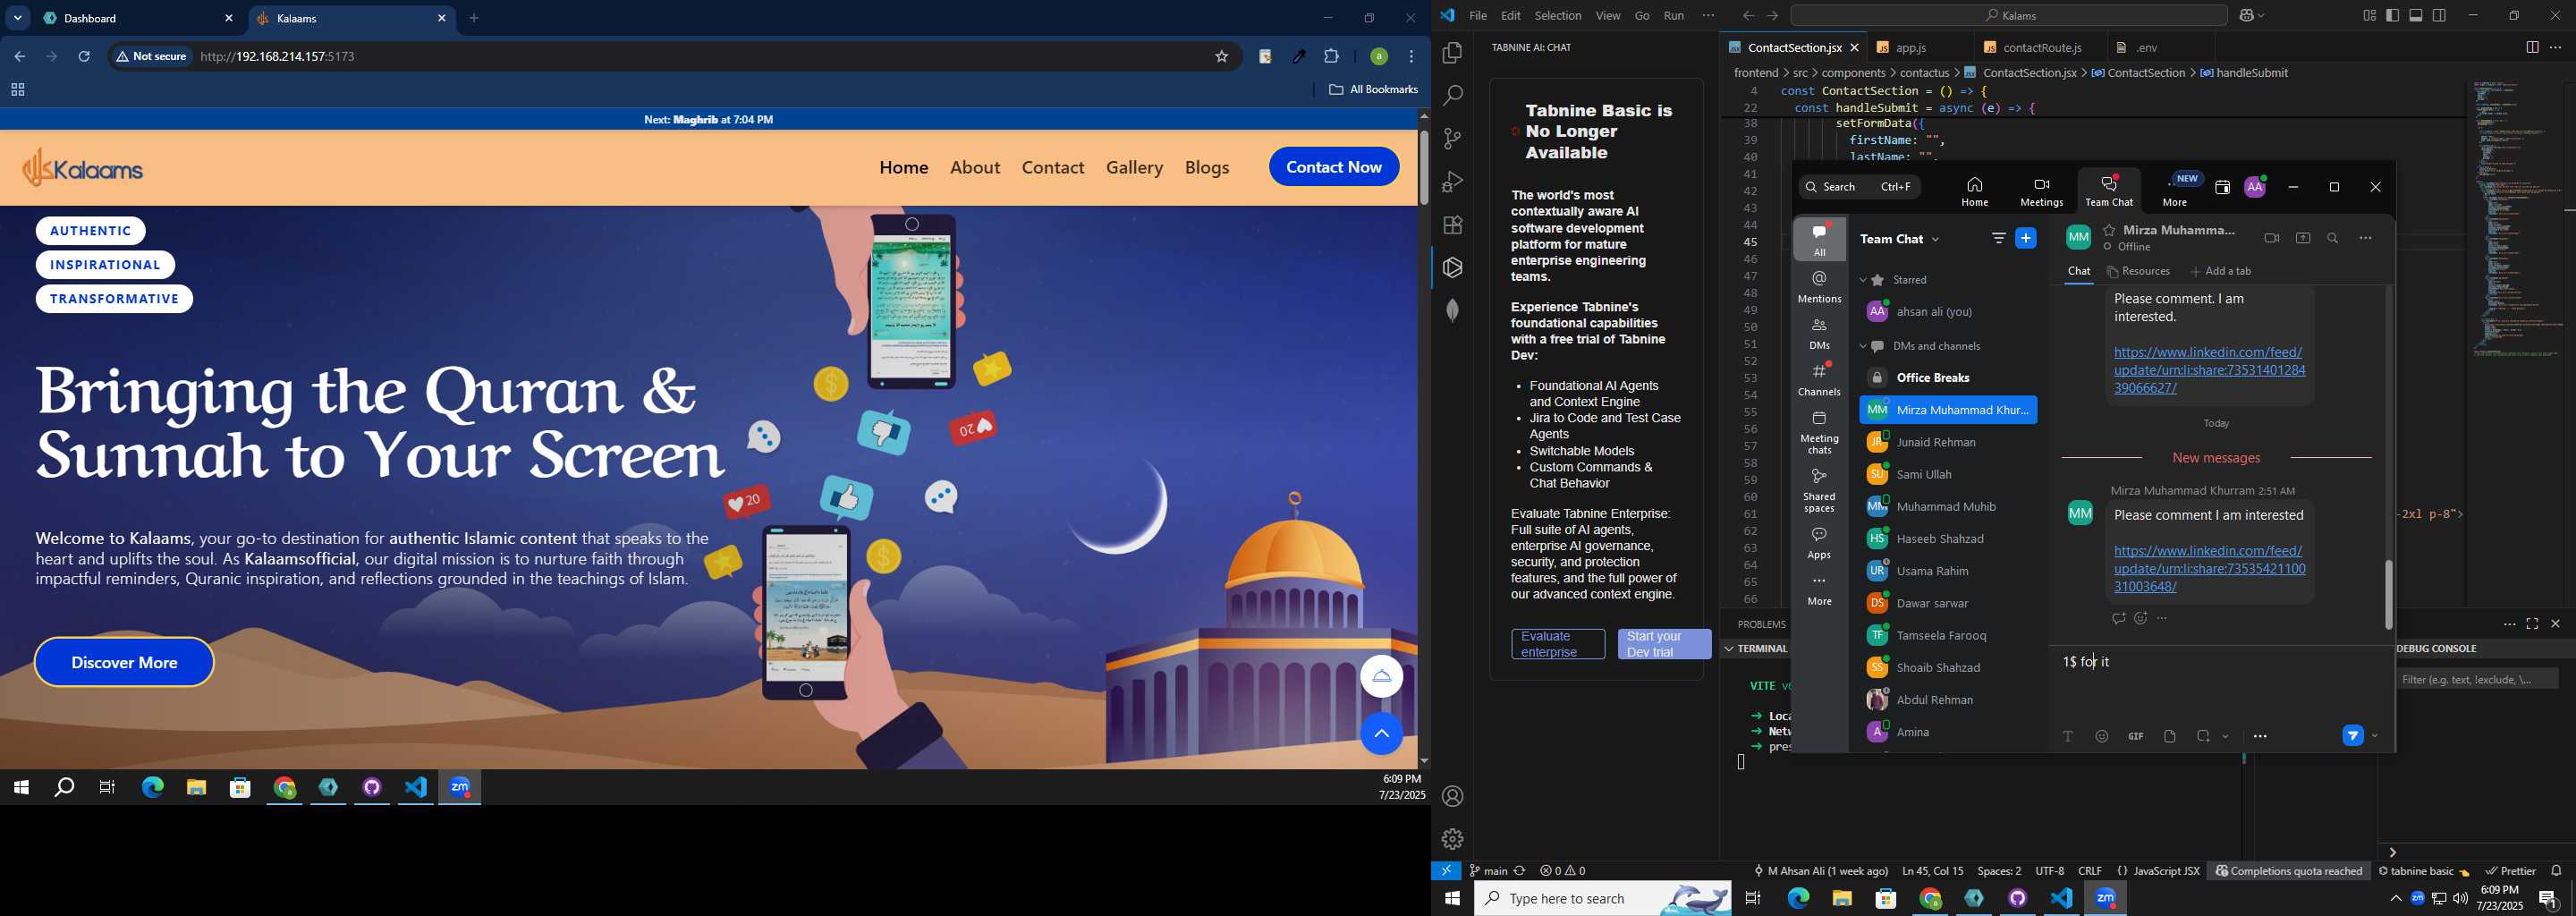2576x916 pixels.
Task: Open Junaid Rehman chat
Action: (1946, 442)
